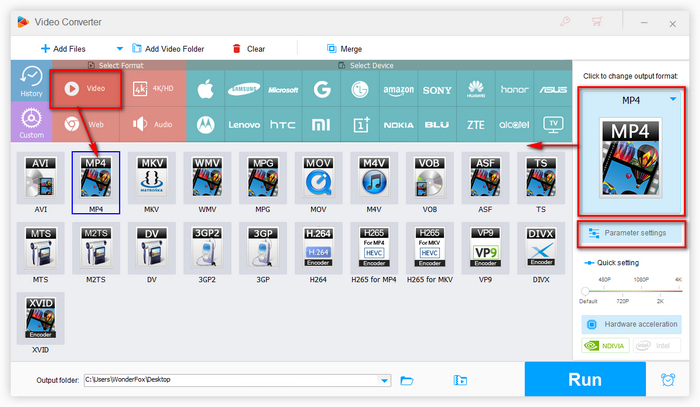Select the VP9 encoder icon
The image size is (700, 407).
485,248
